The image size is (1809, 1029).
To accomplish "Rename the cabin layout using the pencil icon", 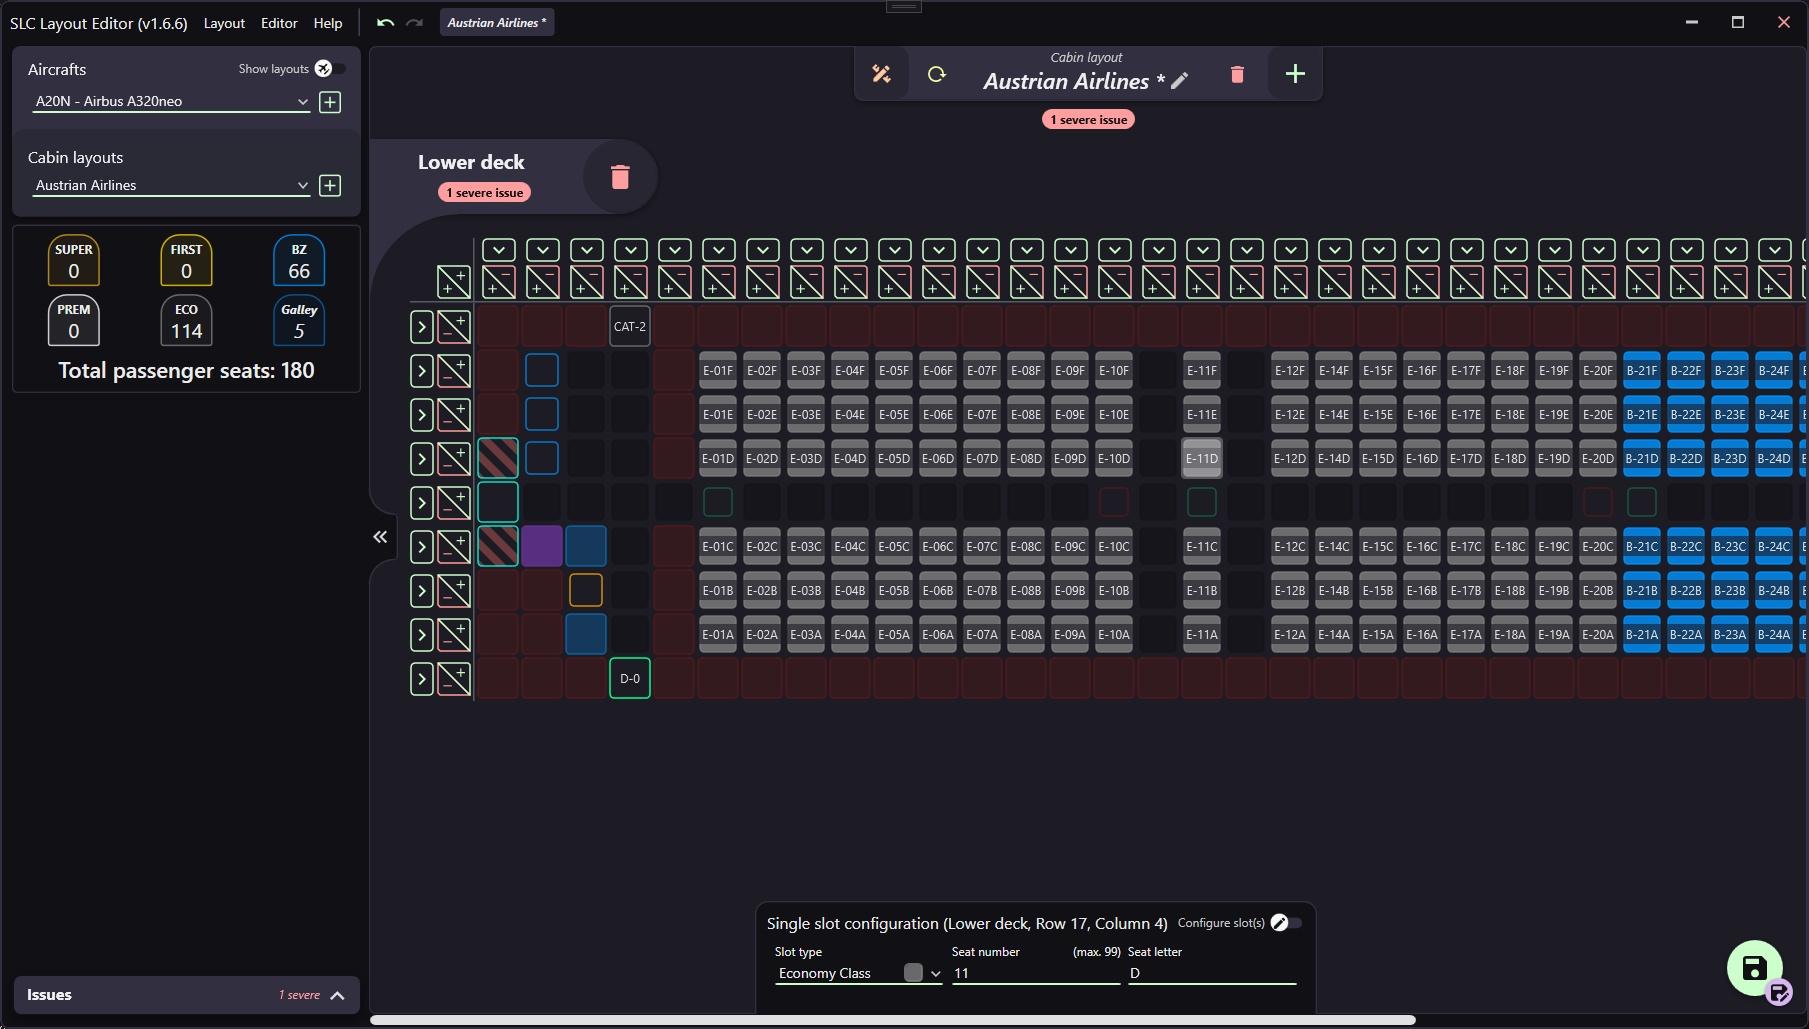I will (1180, 81).
